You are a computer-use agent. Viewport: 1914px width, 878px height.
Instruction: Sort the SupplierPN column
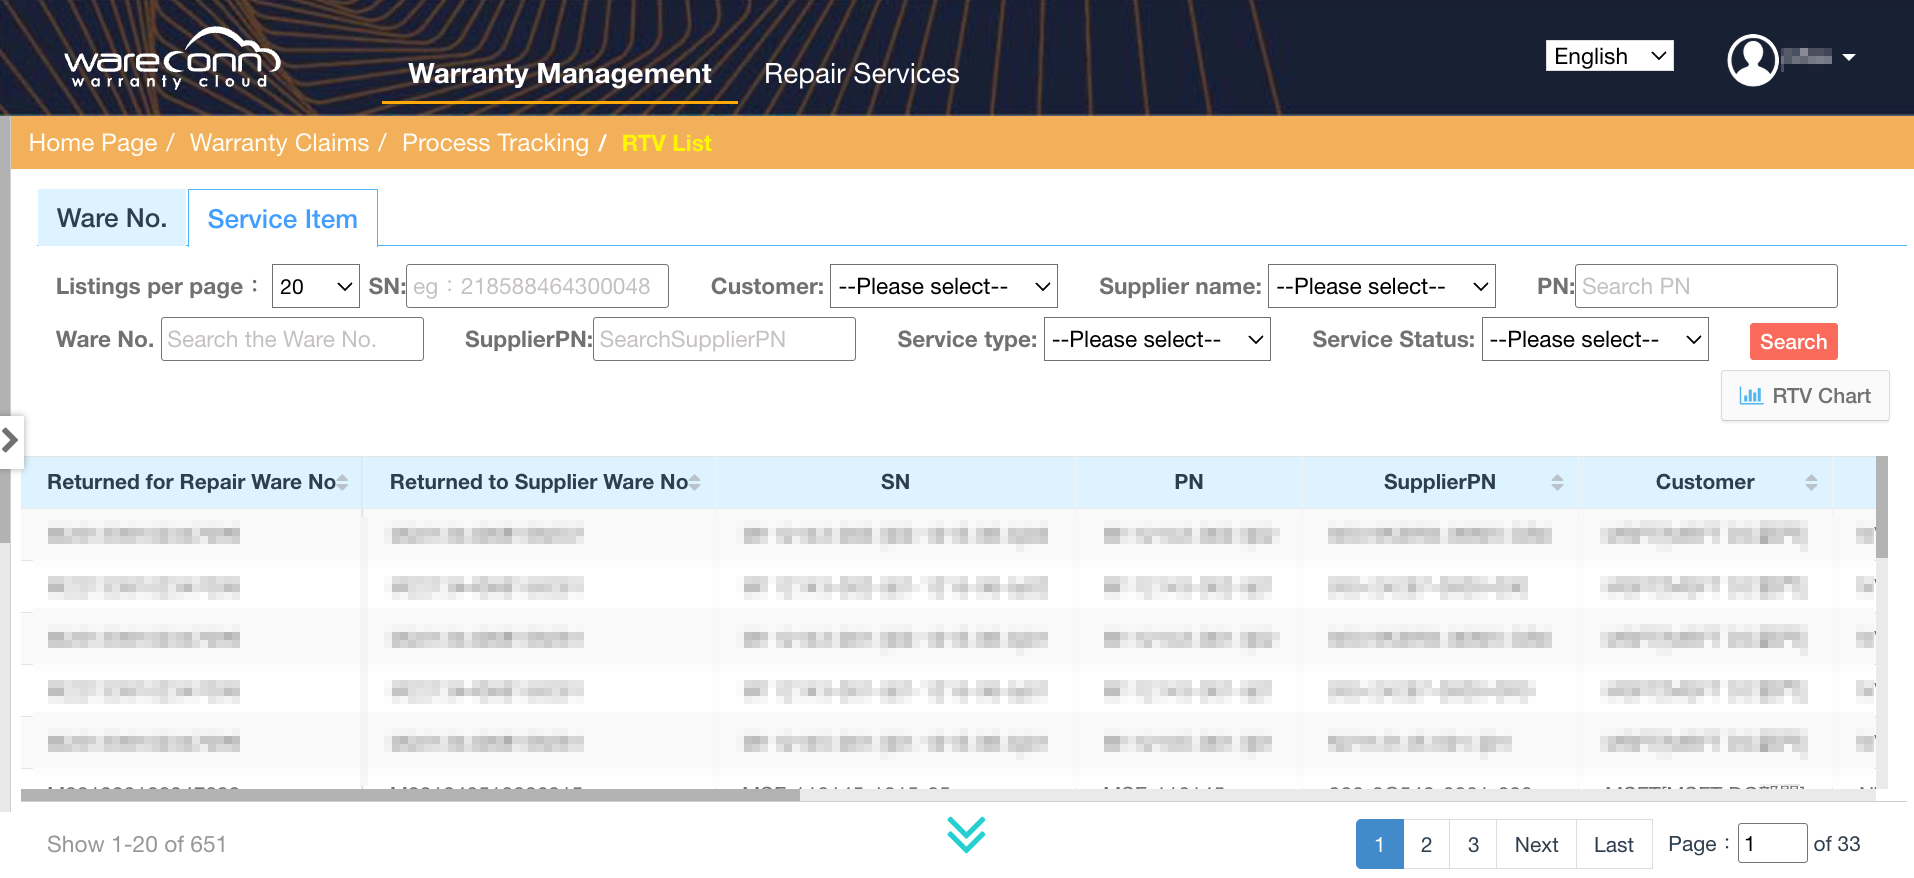pos(1557,483)
